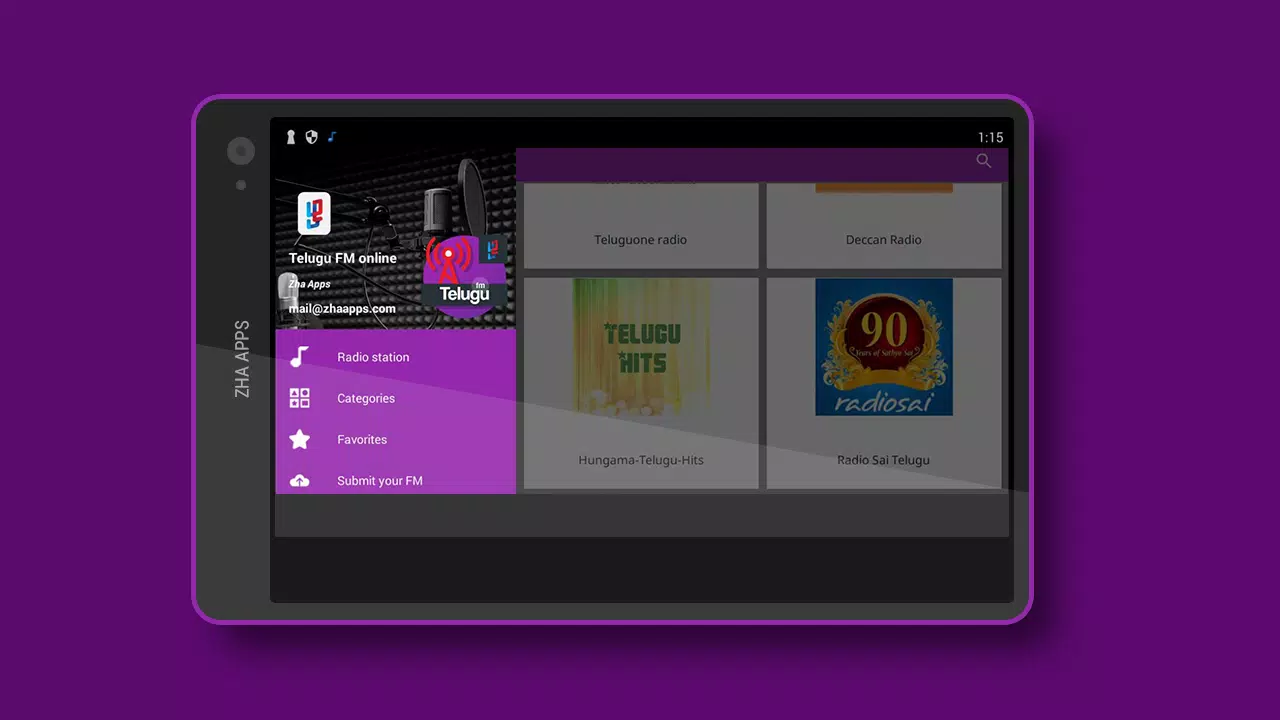
Task: Open the Radio station menu item
Action: point(396,357)
